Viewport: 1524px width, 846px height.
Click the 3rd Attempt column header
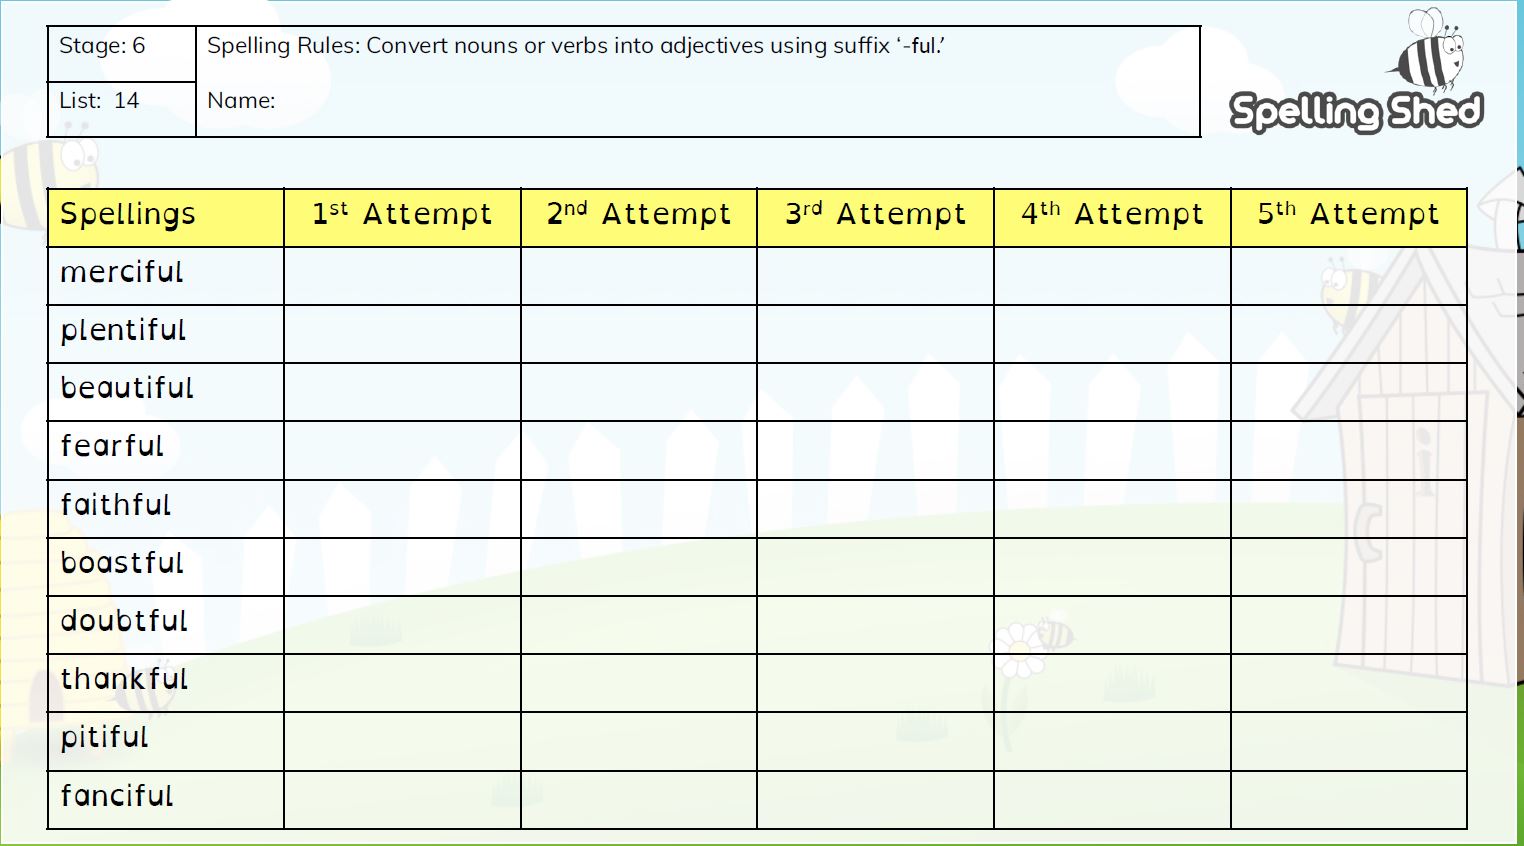pyautogui.click(x=875, y=217)
